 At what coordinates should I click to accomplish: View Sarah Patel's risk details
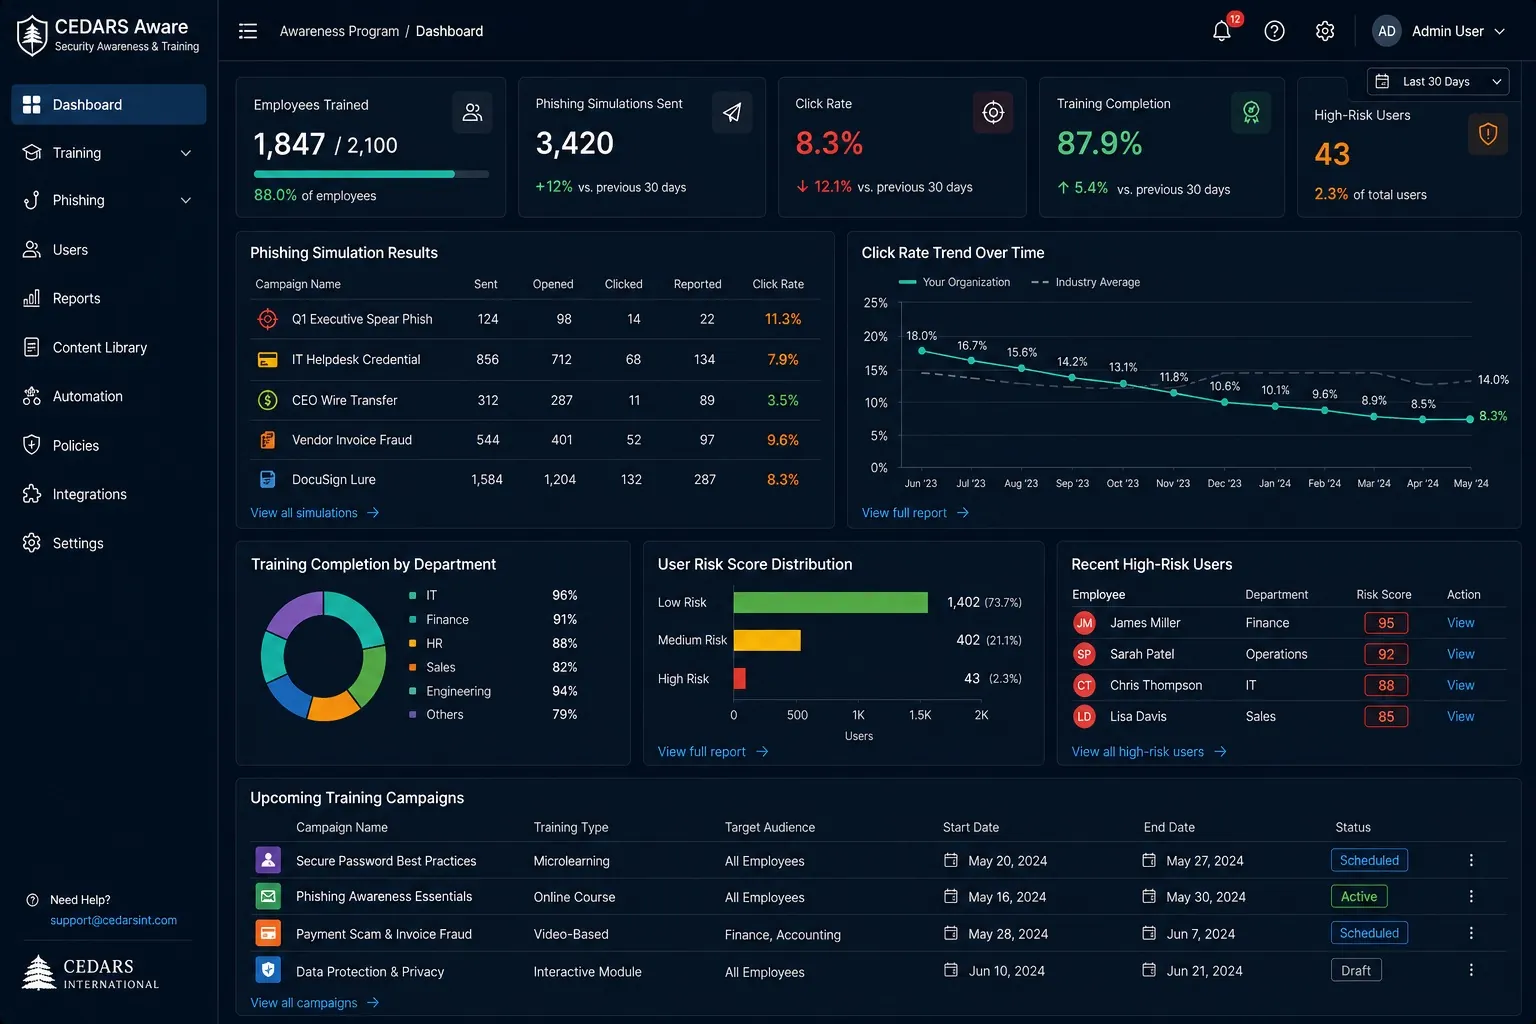point(1460,654)
